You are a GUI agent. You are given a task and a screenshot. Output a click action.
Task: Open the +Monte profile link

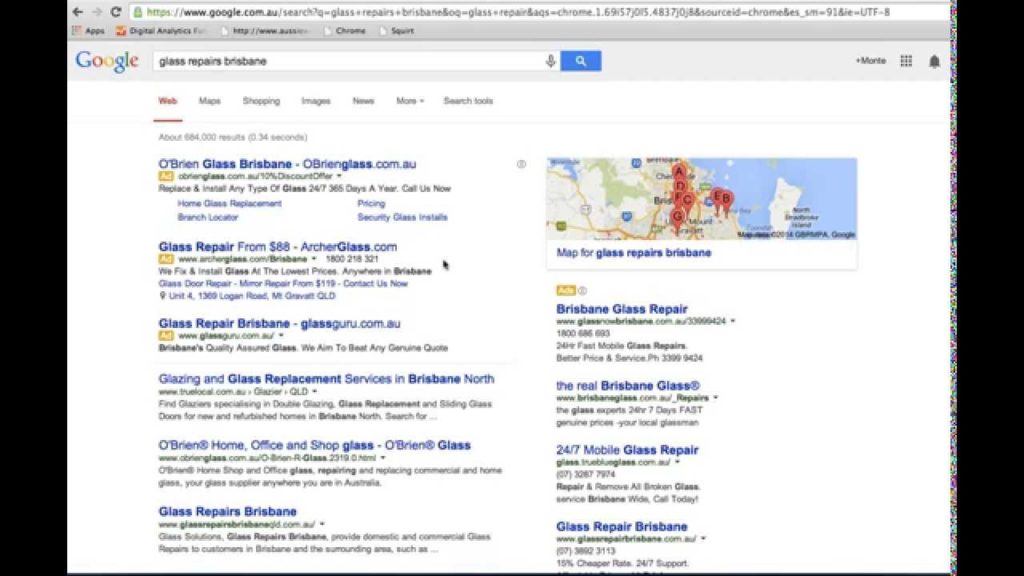[x=871, y=61]
